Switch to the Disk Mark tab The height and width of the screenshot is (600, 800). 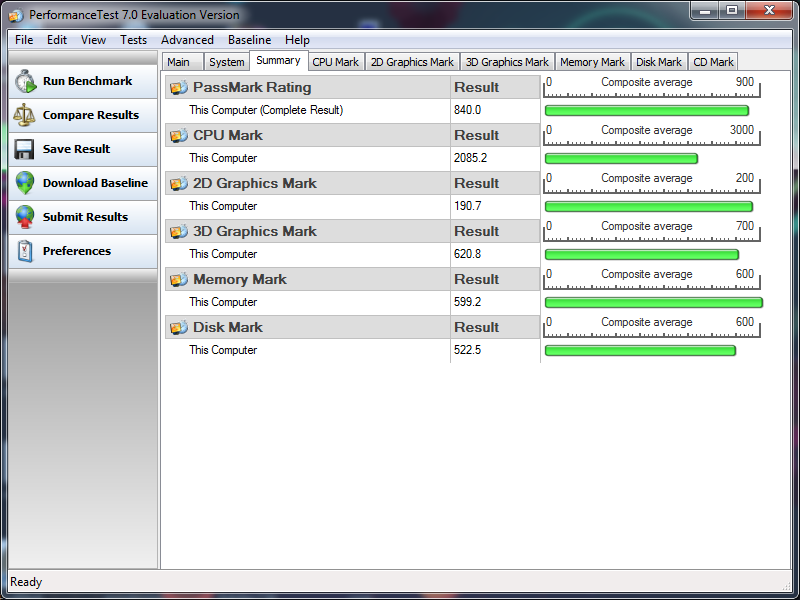(659, 62)
